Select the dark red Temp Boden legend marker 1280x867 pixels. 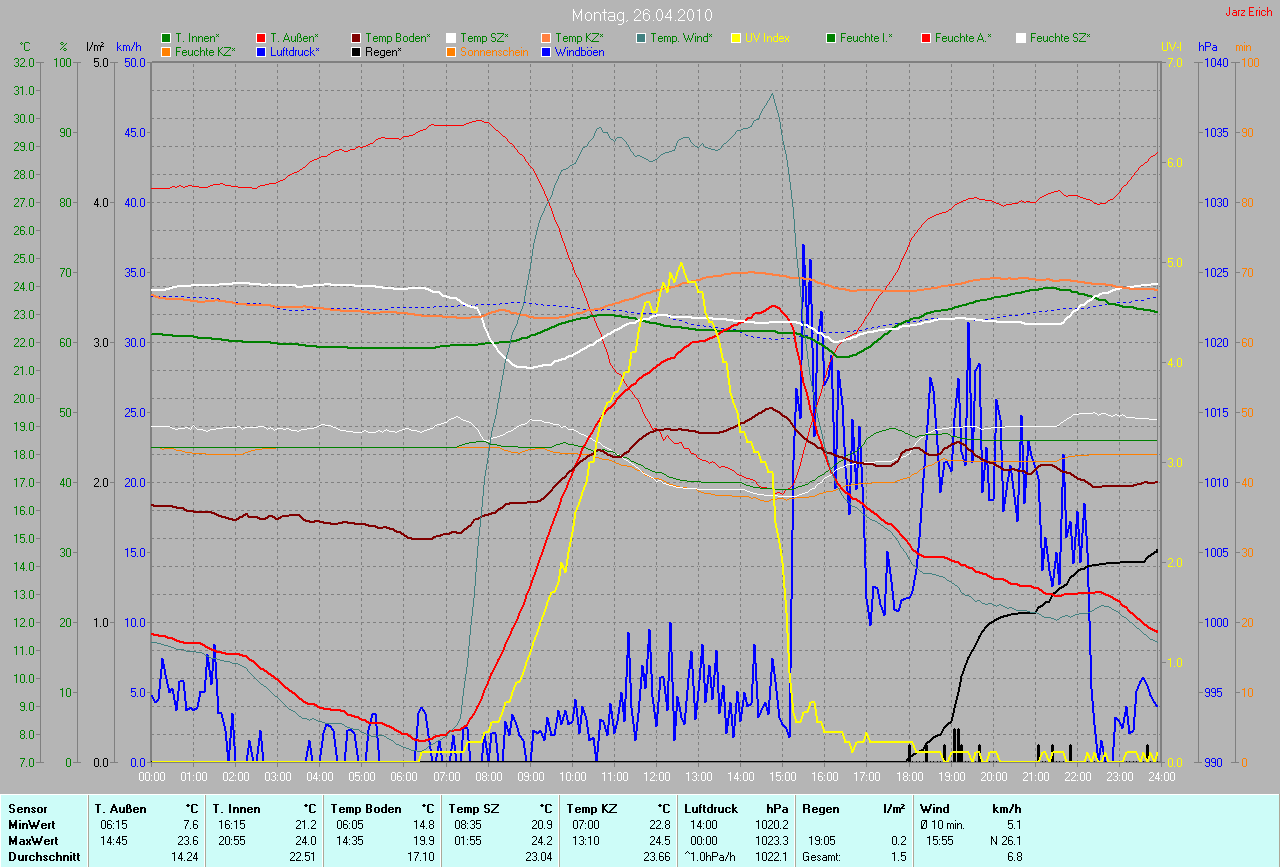356,38
